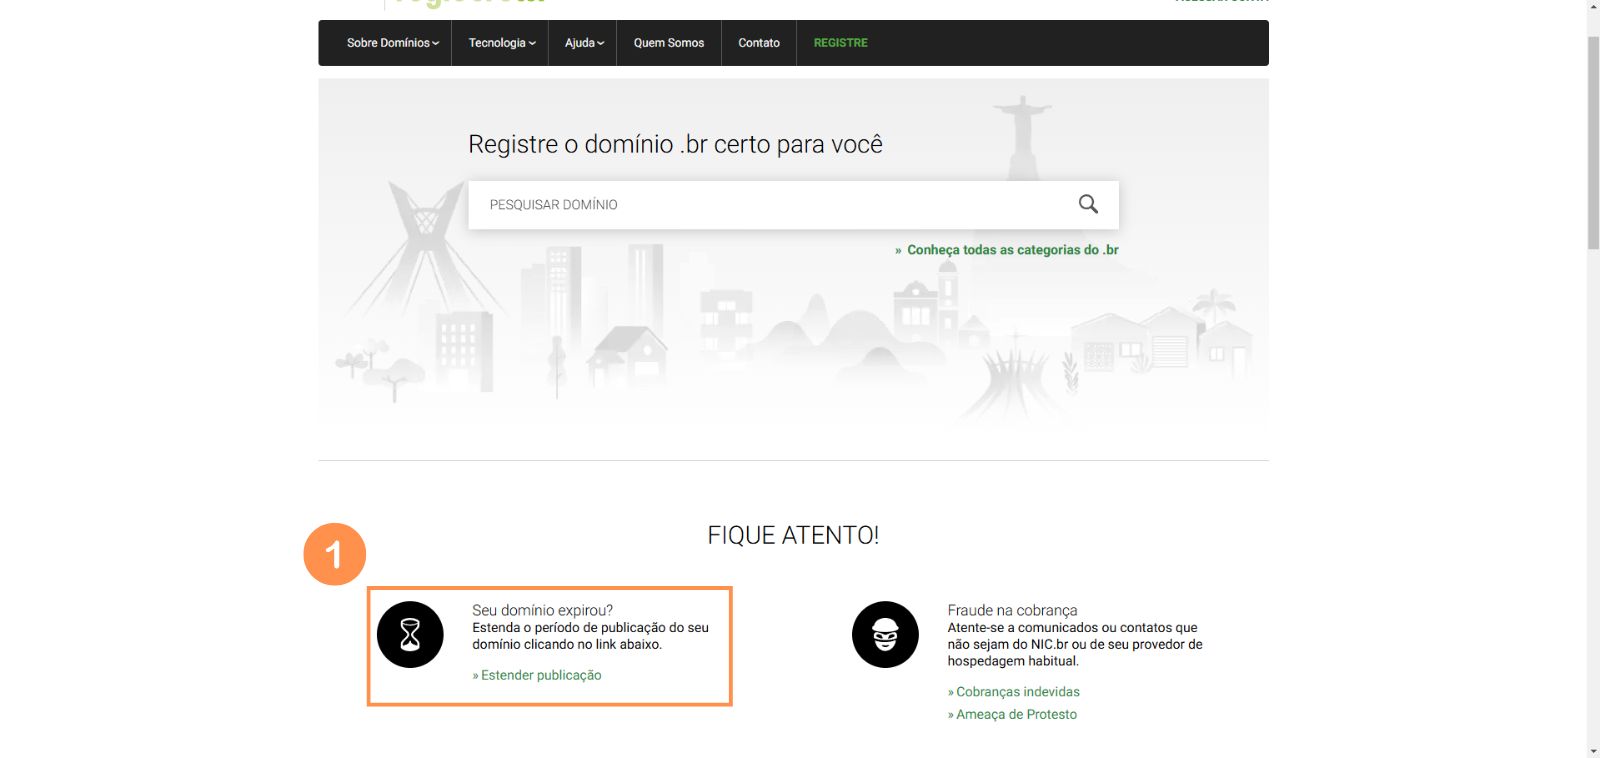Open the Contato menu item
The image size is (1600, 758).
point(759,43)
